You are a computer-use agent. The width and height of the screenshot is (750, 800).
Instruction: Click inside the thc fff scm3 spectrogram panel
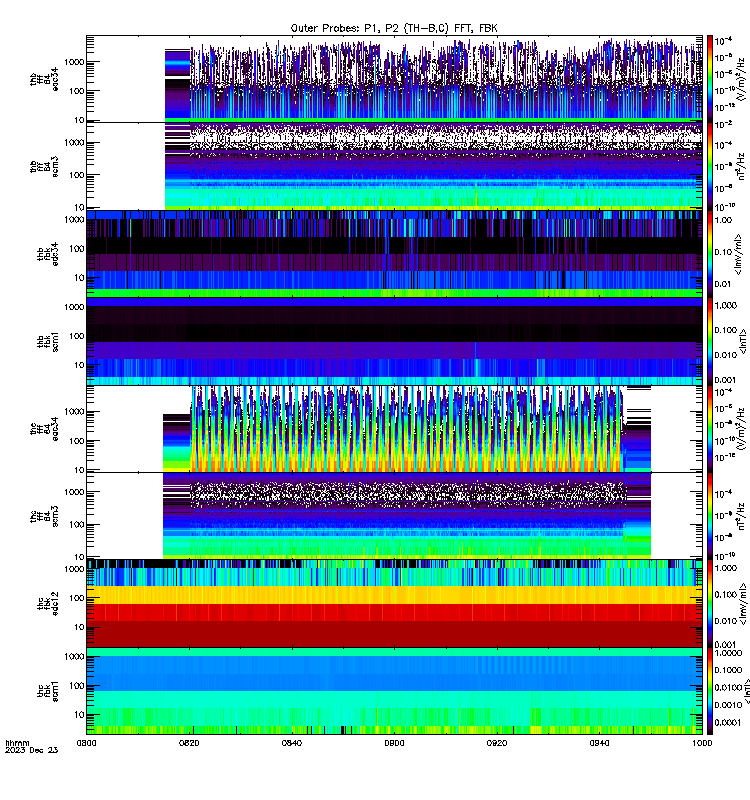(x=394, y=516)
